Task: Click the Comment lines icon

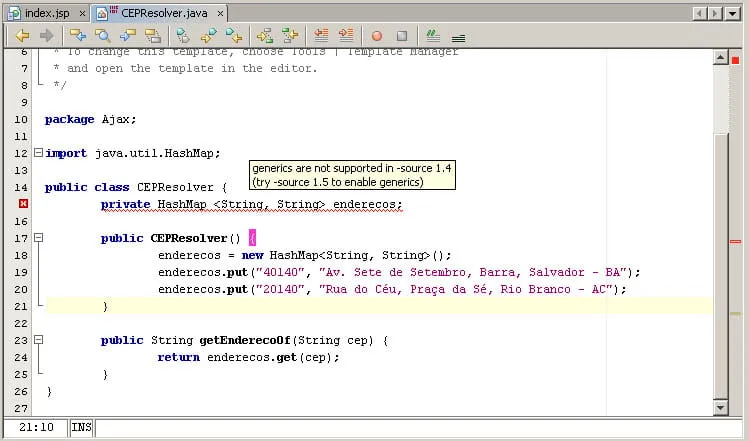Action: click(433, 35)
